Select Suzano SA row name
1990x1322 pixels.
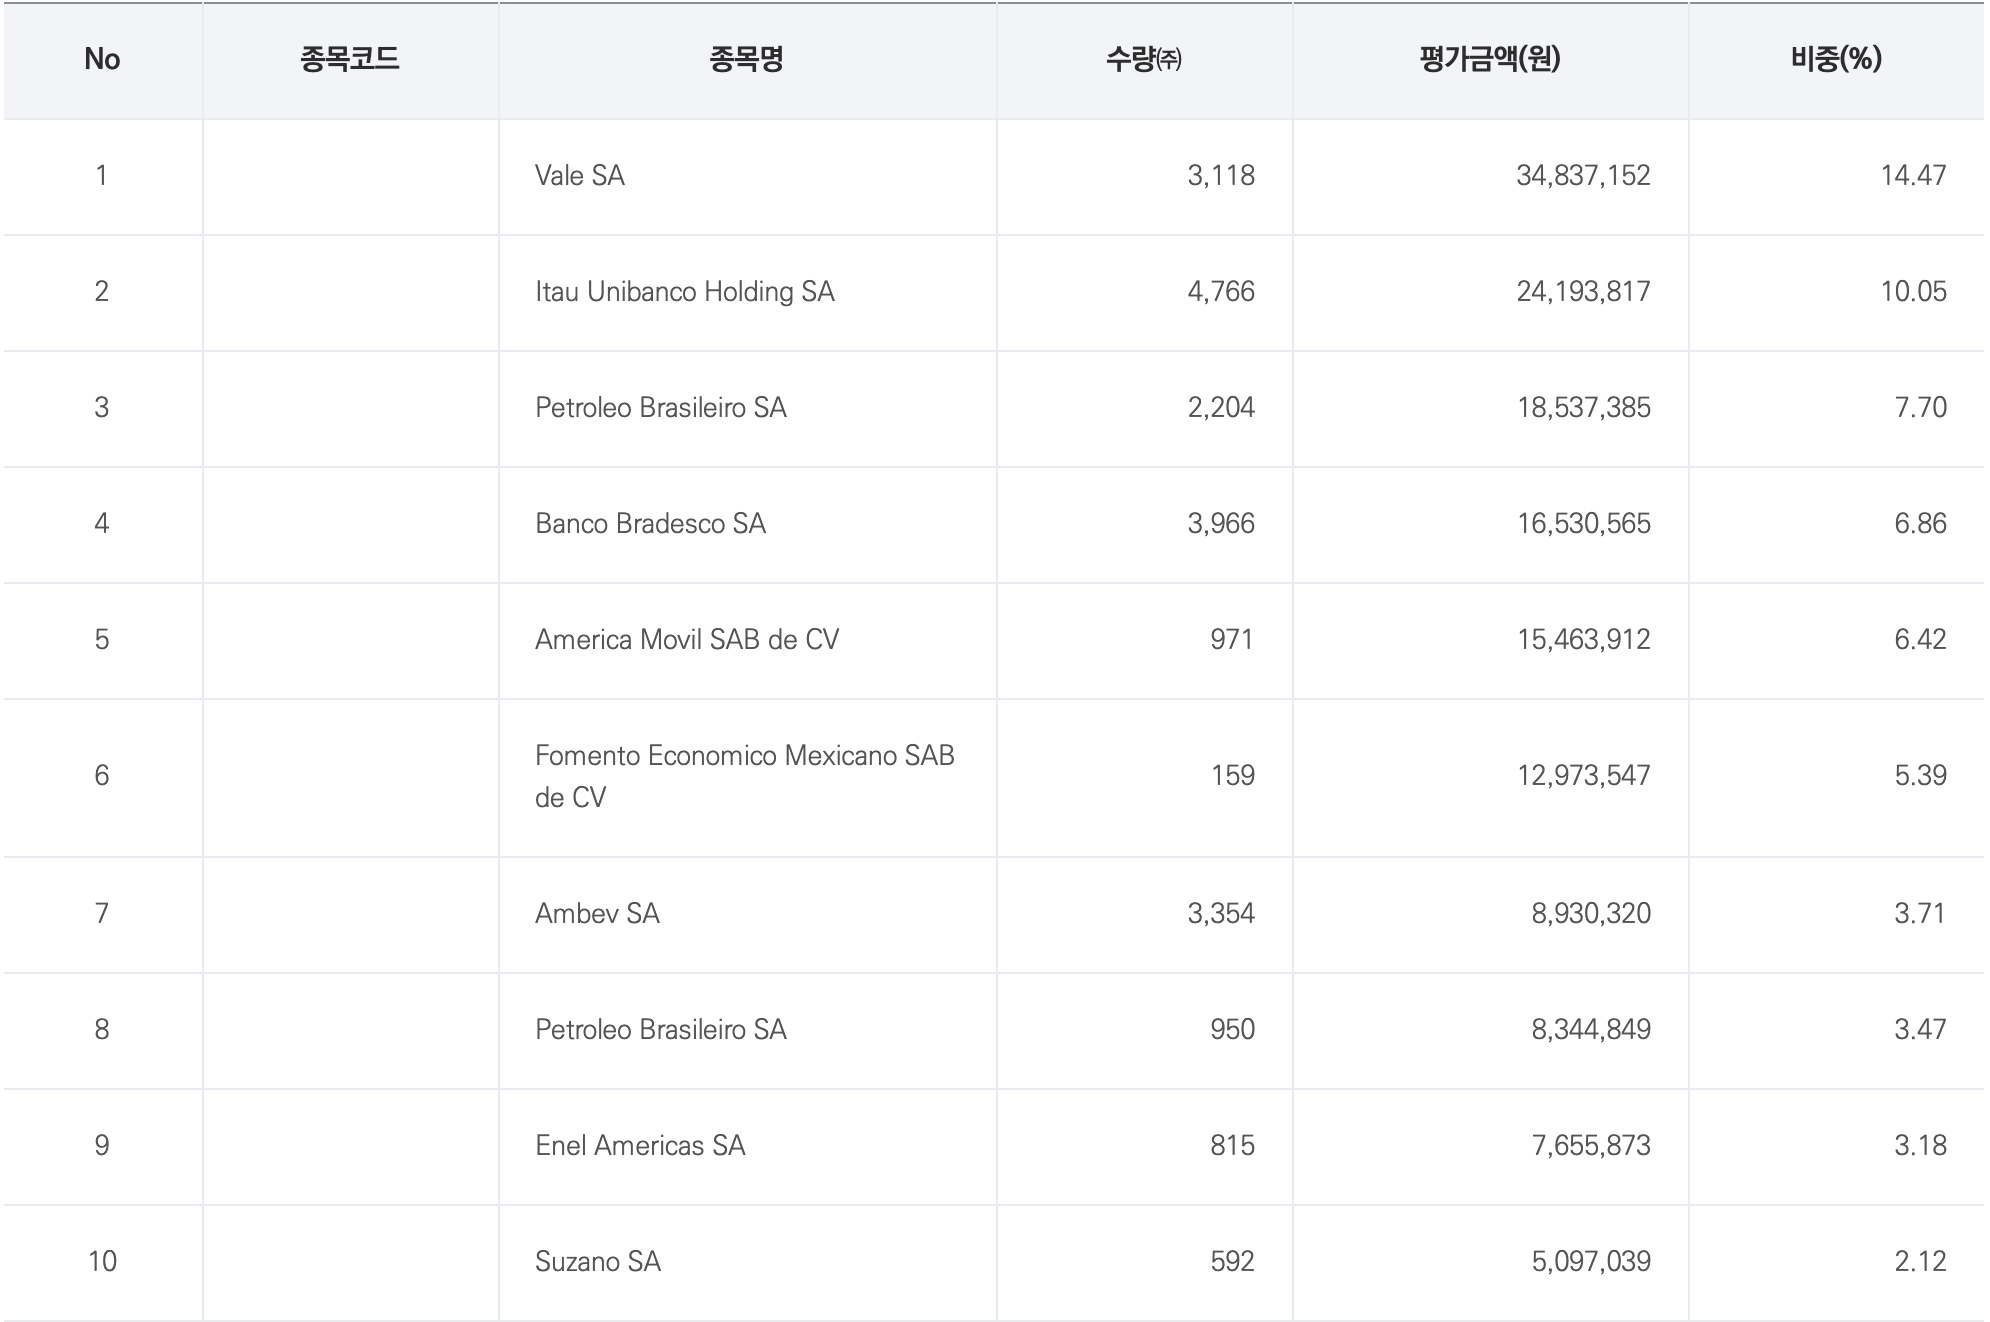pyautogui.click(x=598, y=1262)
